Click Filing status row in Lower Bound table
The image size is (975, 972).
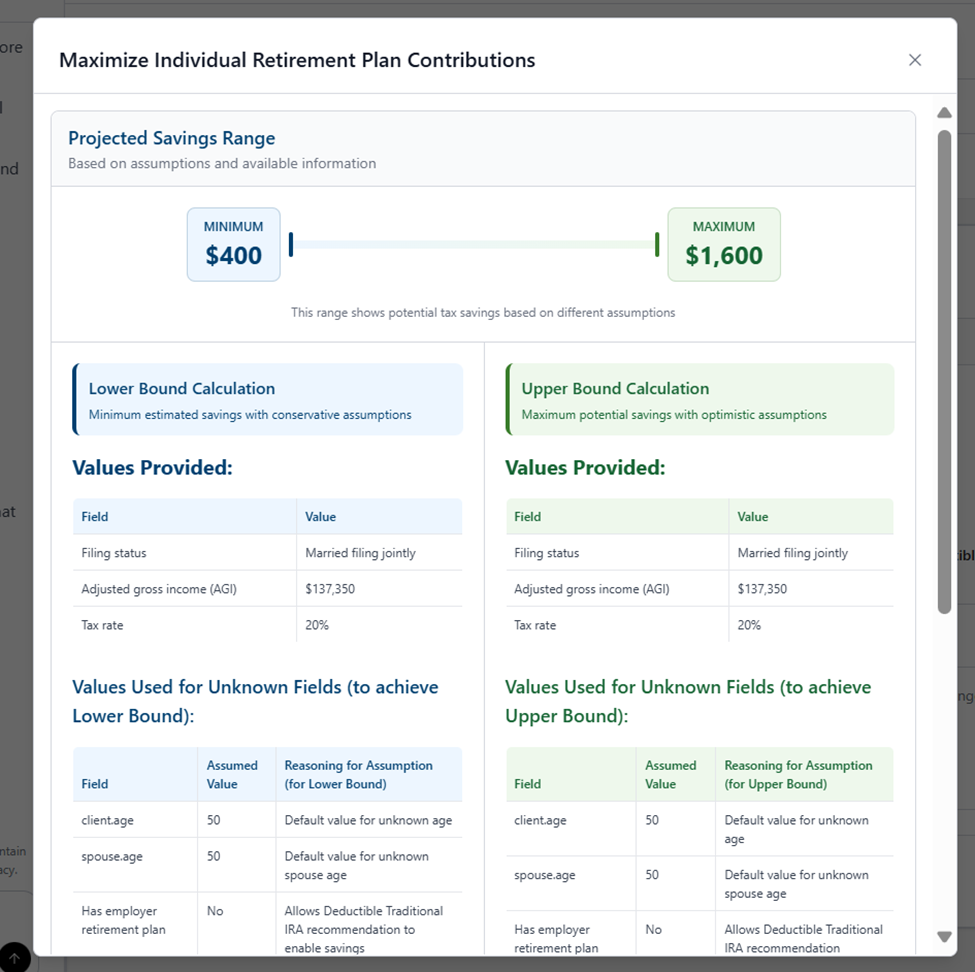pos(114,553)
